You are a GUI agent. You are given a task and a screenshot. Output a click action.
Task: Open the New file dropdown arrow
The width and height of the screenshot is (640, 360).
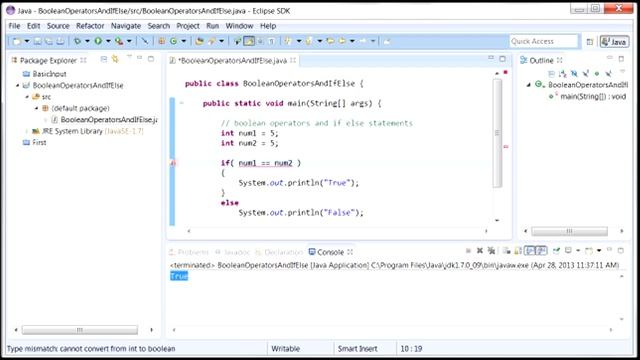click(x=27, y=41)
